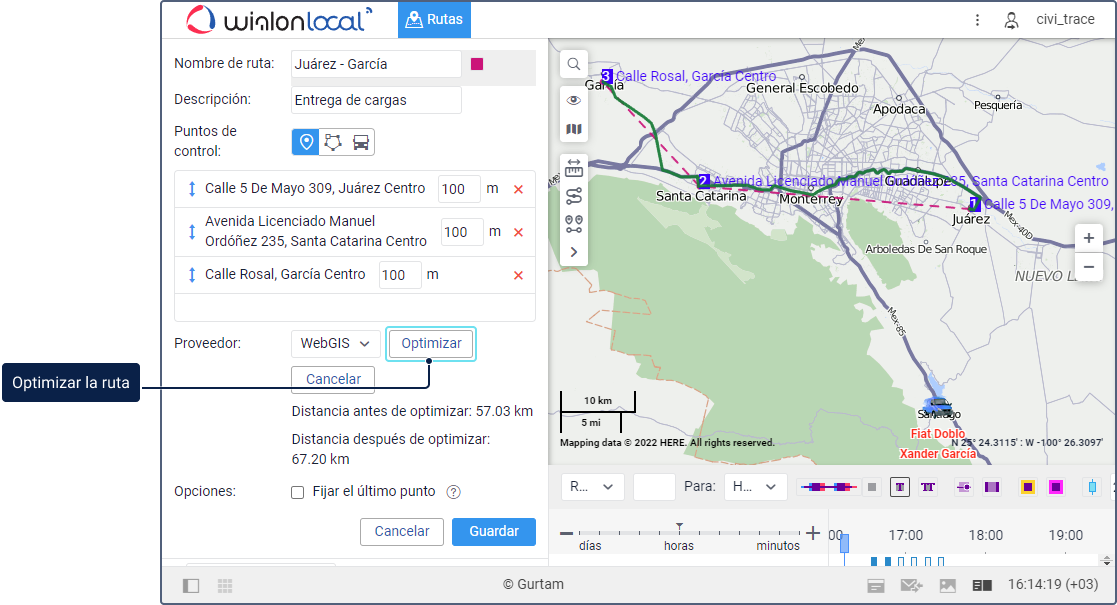
Task: Toggle the double T timeline filter
Action: click(928, 487)
